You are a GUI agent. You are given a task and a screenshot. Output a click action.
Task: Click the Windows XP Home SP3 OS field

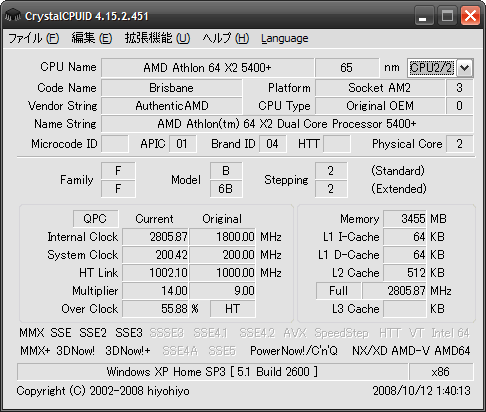[212, 372]
